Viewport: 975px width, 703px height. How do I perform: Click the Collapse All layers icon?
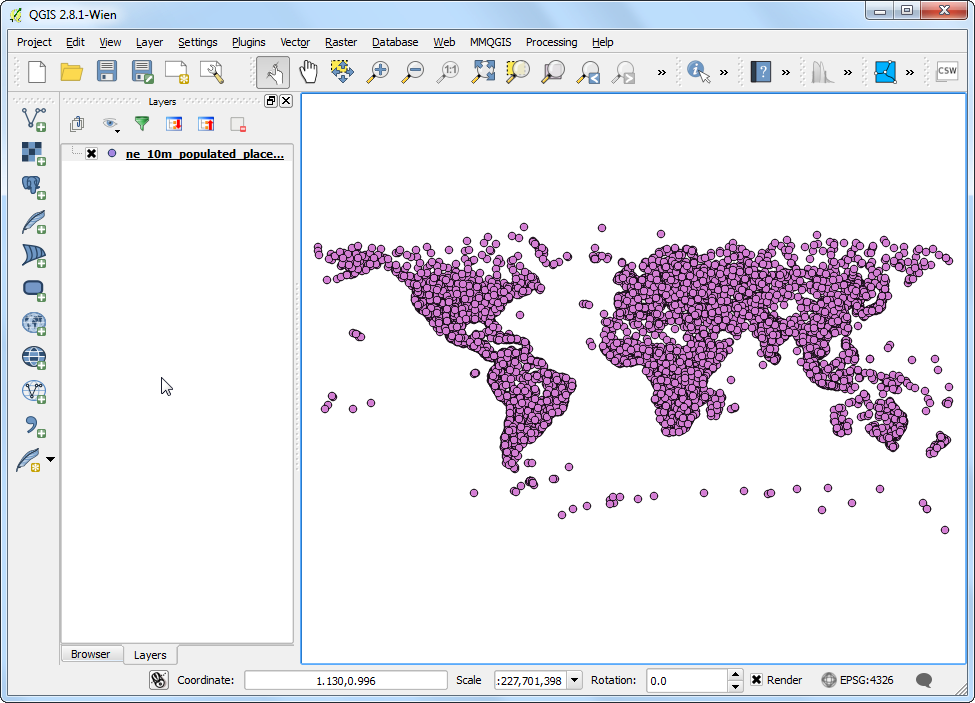pos(206,124)
